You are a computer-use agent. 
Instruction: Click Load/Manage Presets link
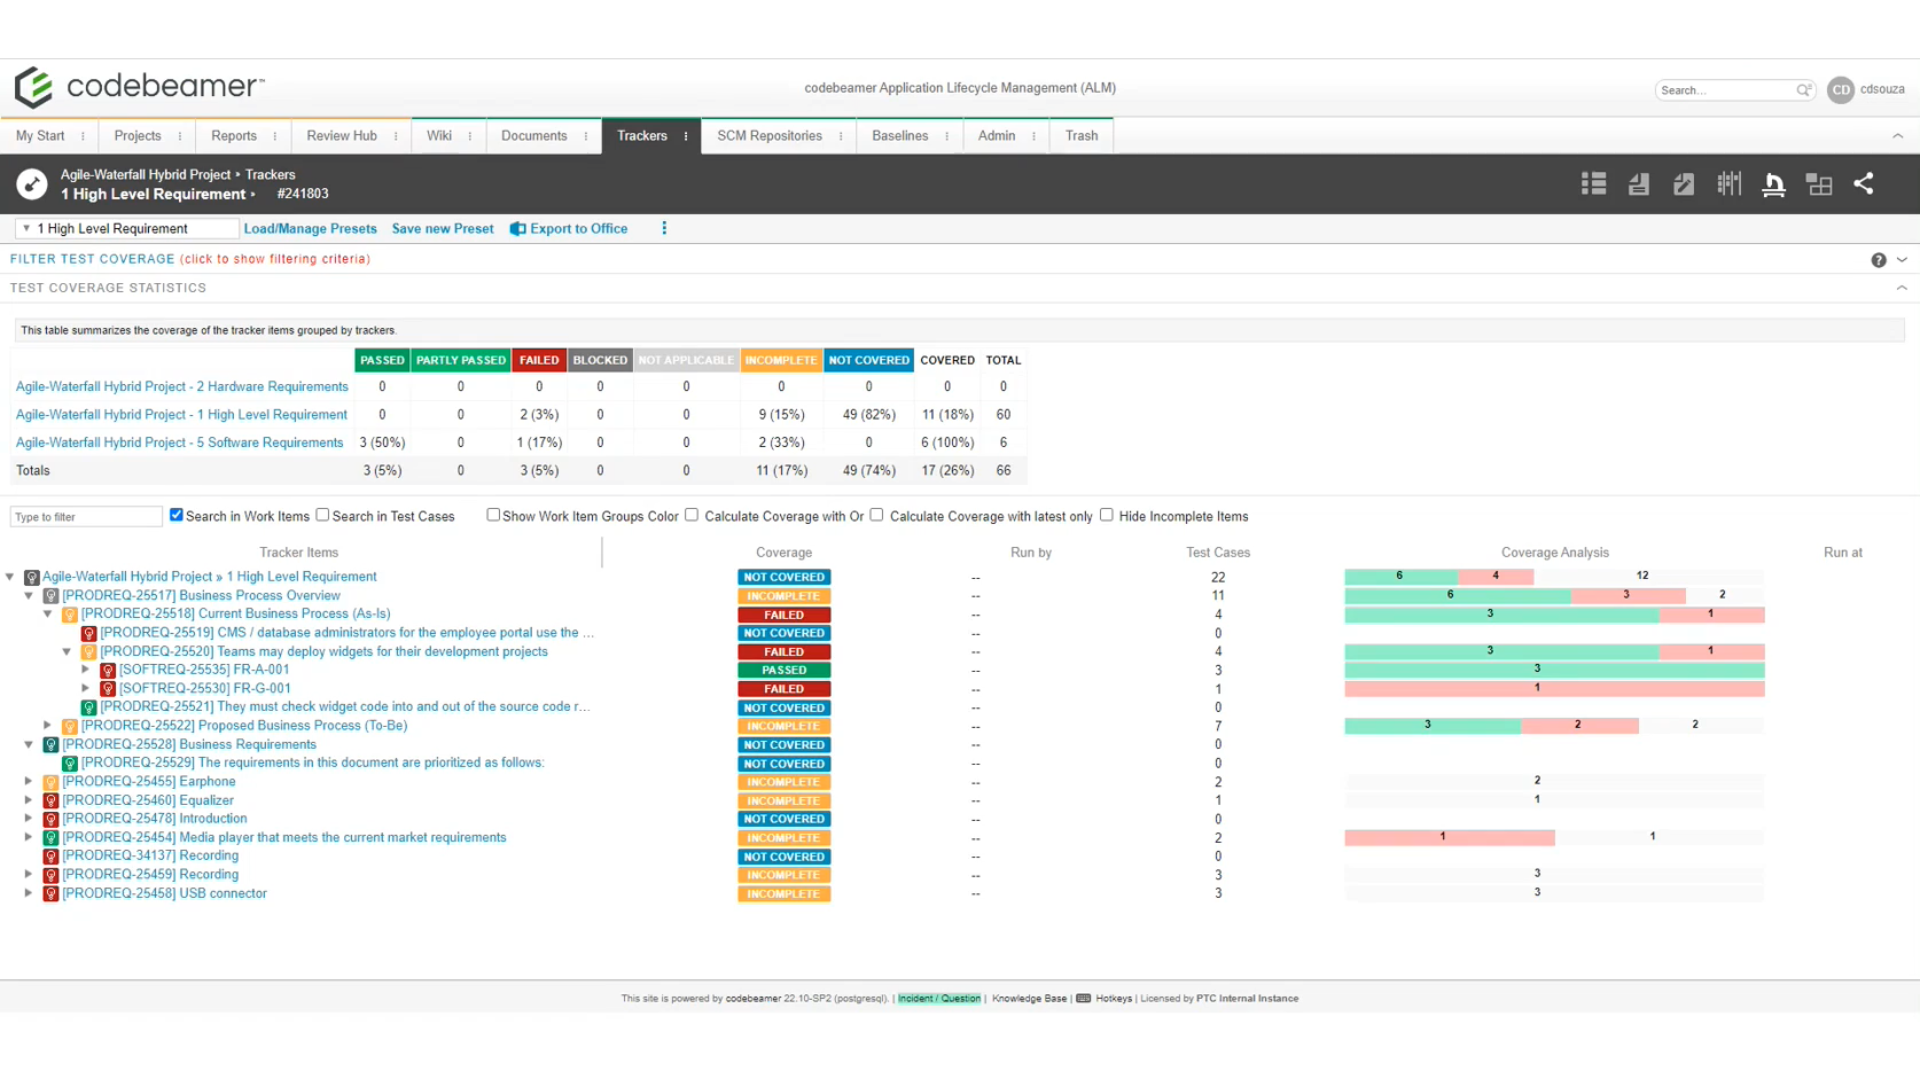coord(310,229)
